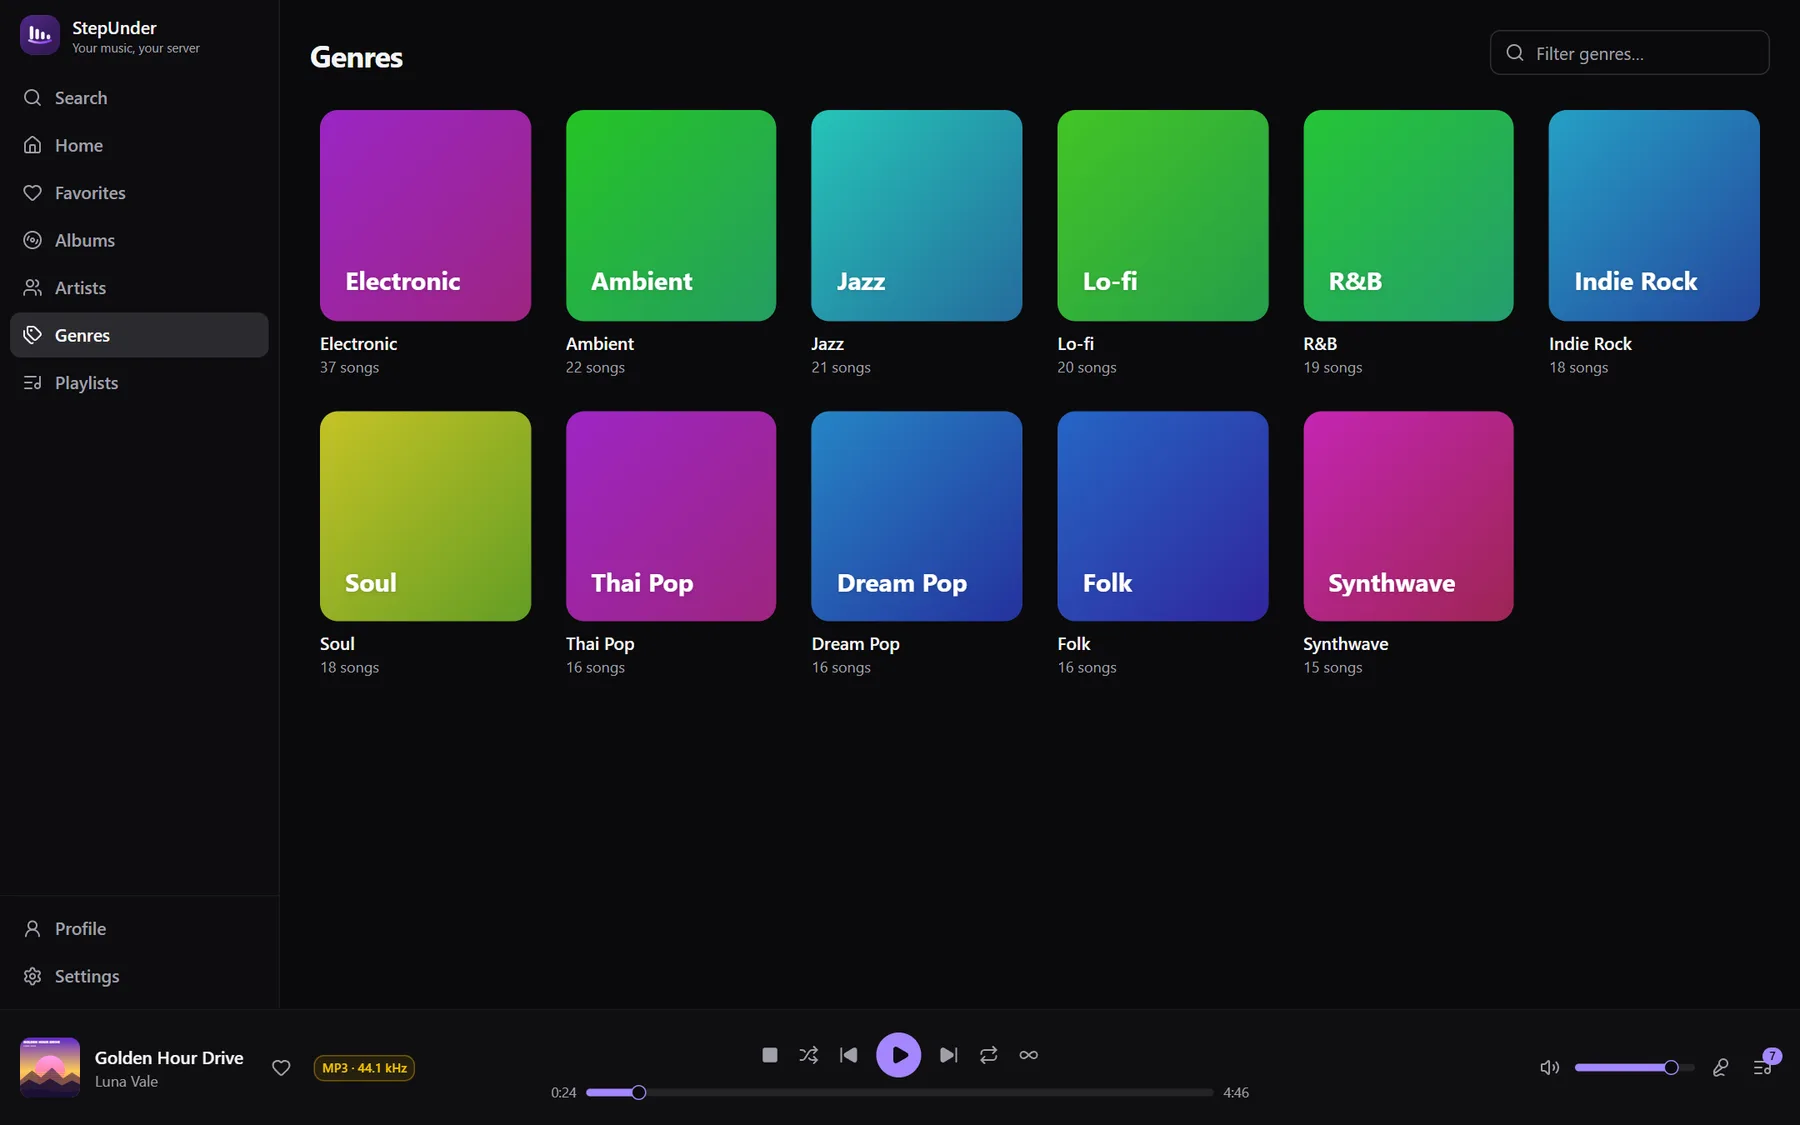
Task: Skip to the next track
Action: pos(949,1055)
